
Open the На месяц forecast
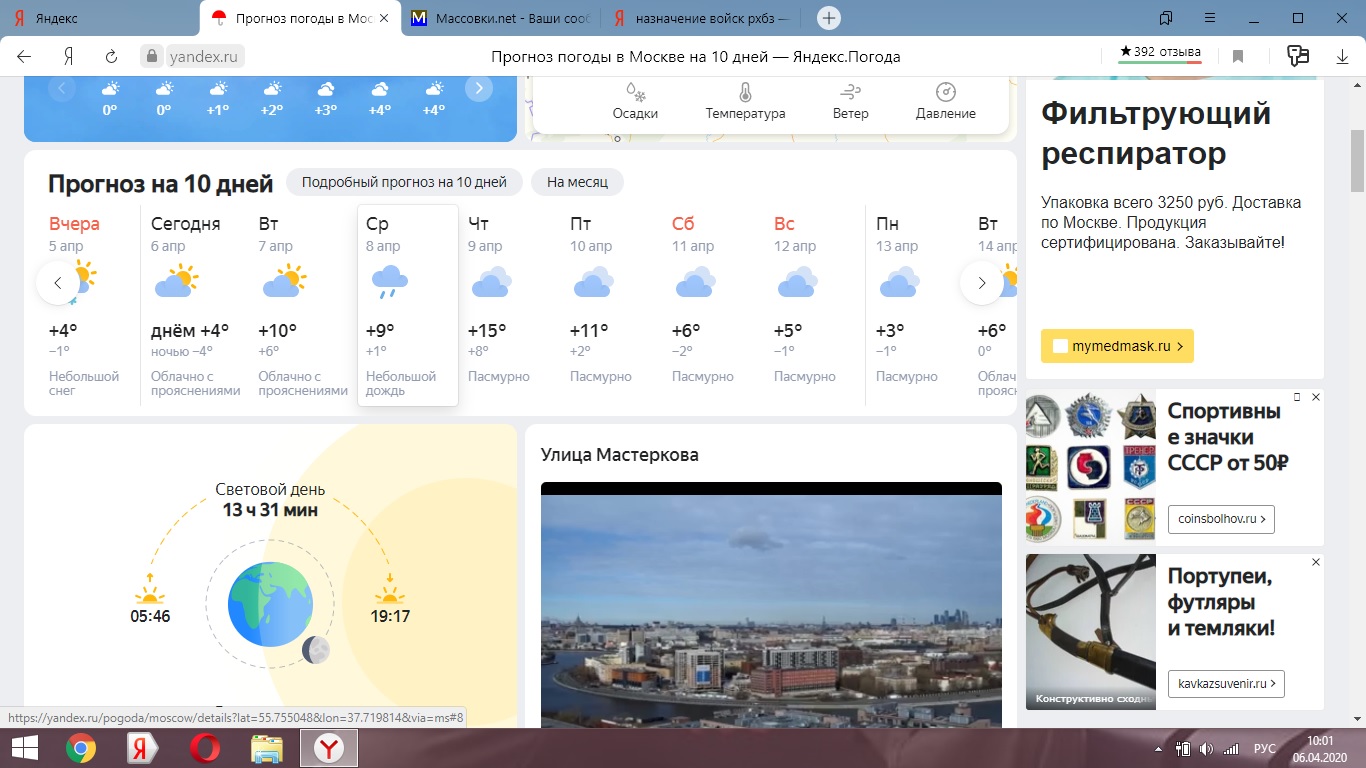click(x=578, y=182)
